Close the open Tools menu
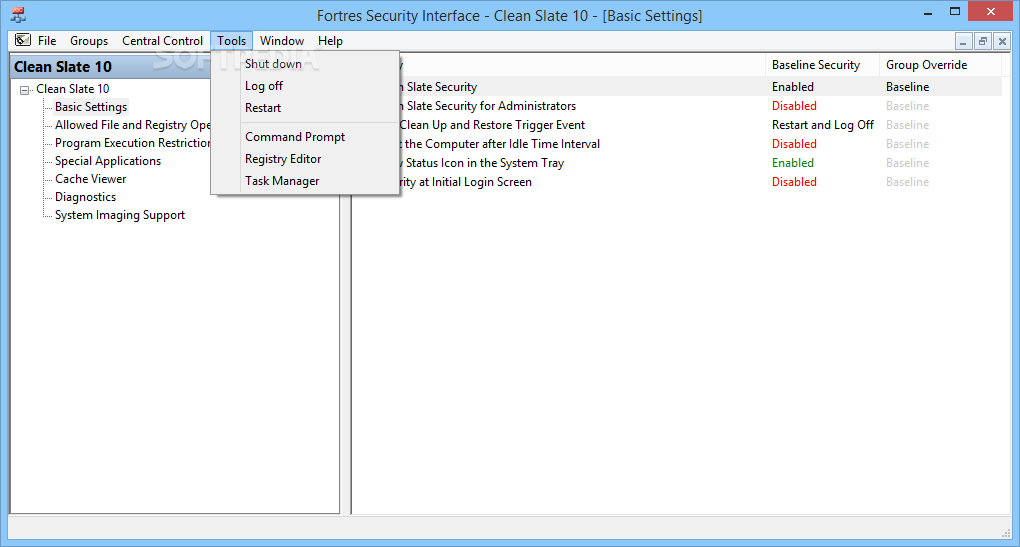 pos(232,41)
